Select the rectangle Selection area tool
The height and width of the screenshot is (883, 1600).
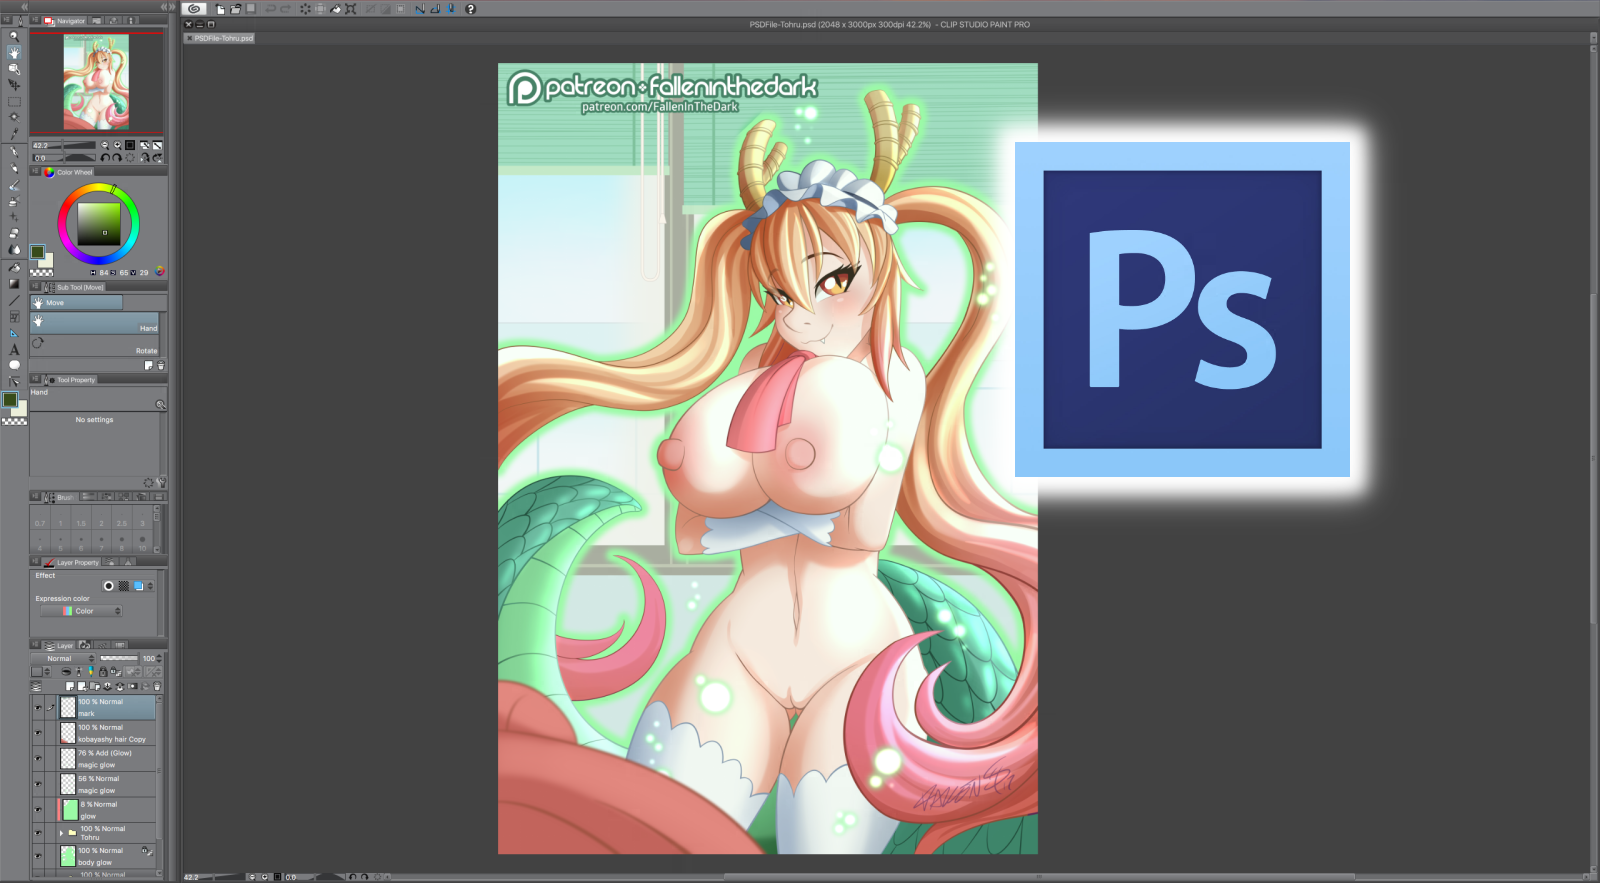click(14, 102)
